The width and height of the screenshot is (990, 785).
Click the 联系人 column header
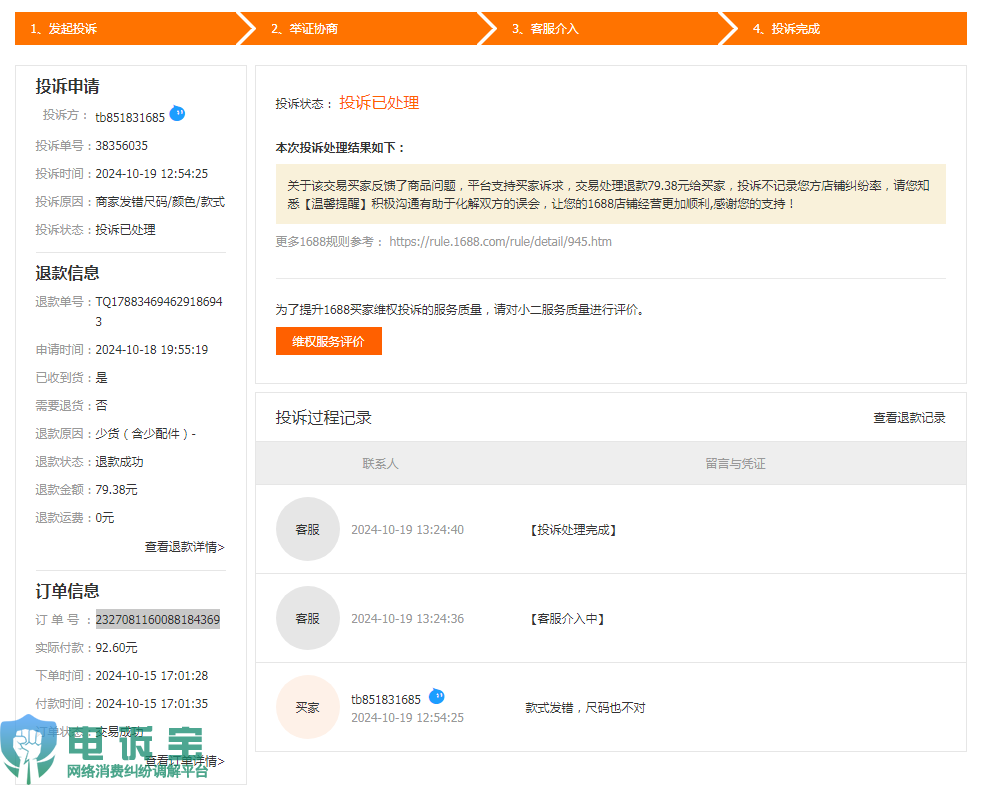pyautogui.click(x=380, y=464)
